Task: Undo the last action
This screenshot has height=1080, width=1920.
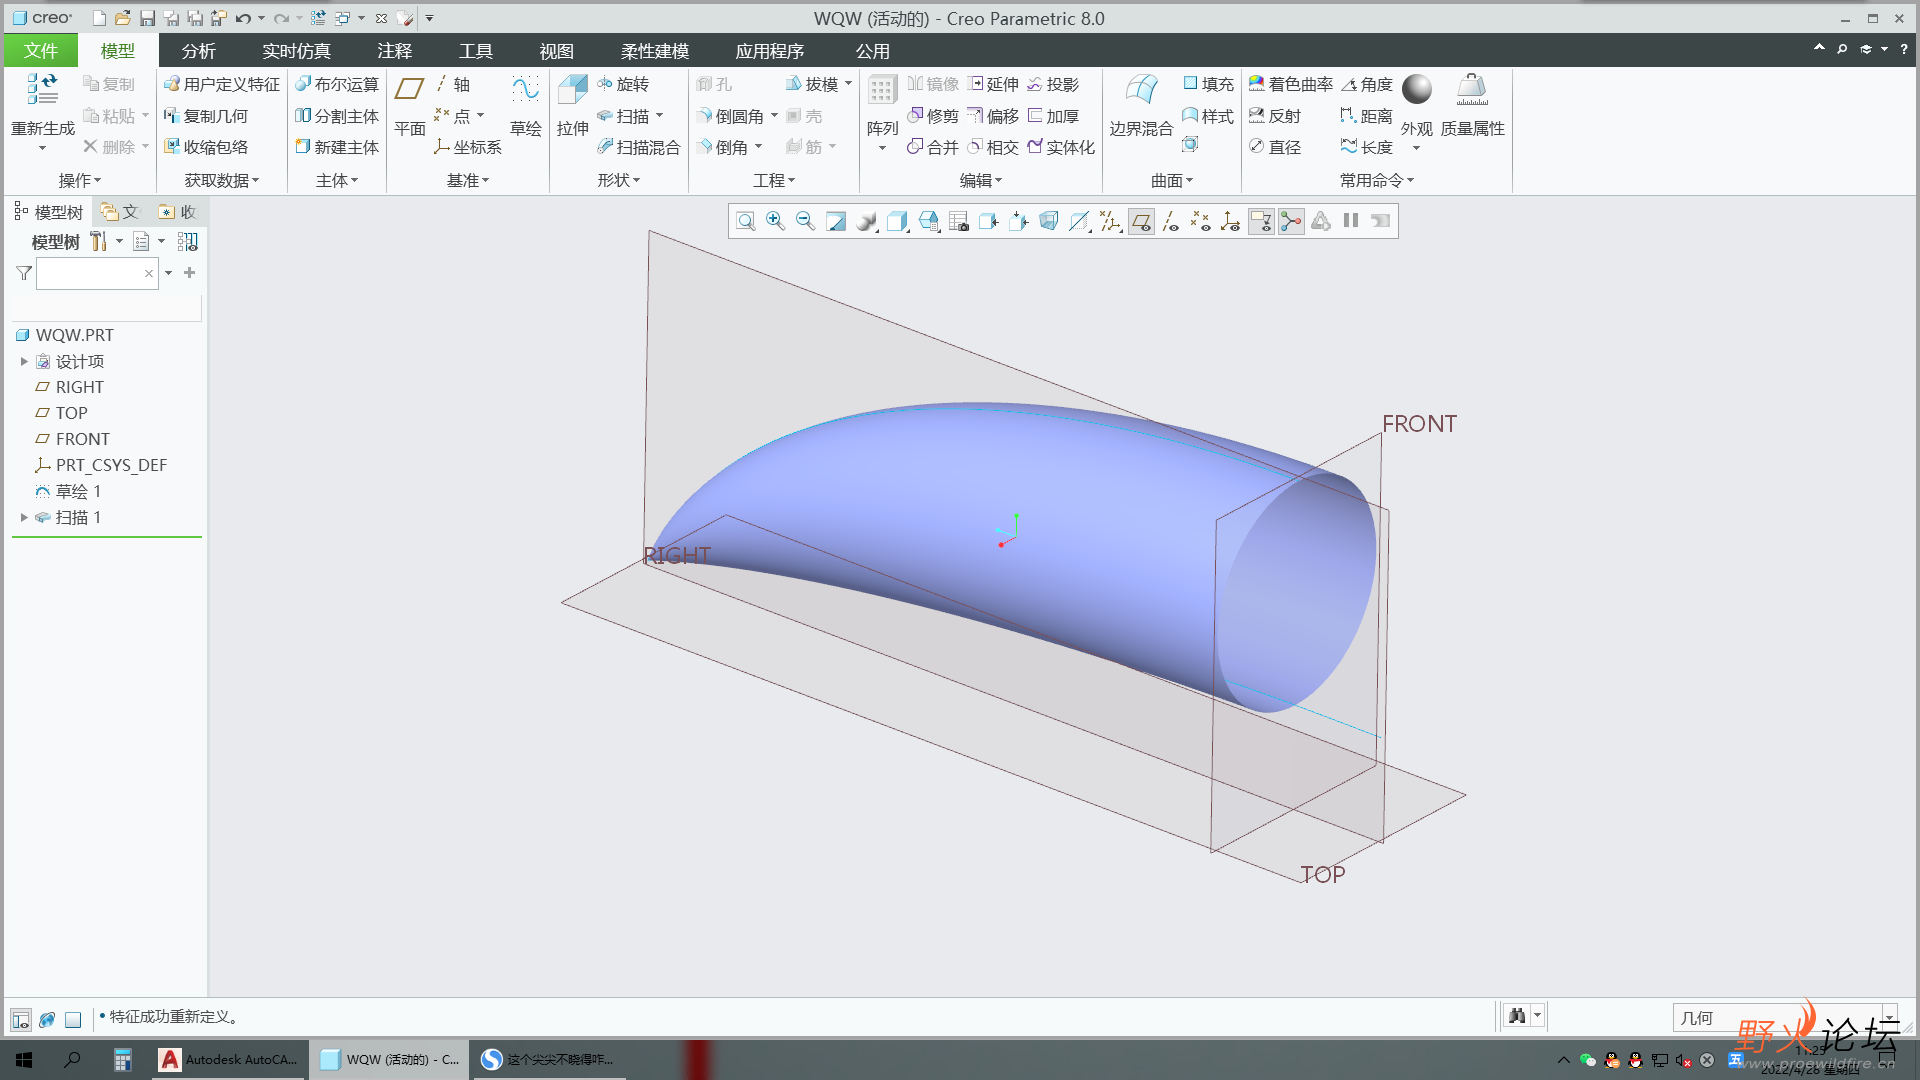Action: point(243,18)
